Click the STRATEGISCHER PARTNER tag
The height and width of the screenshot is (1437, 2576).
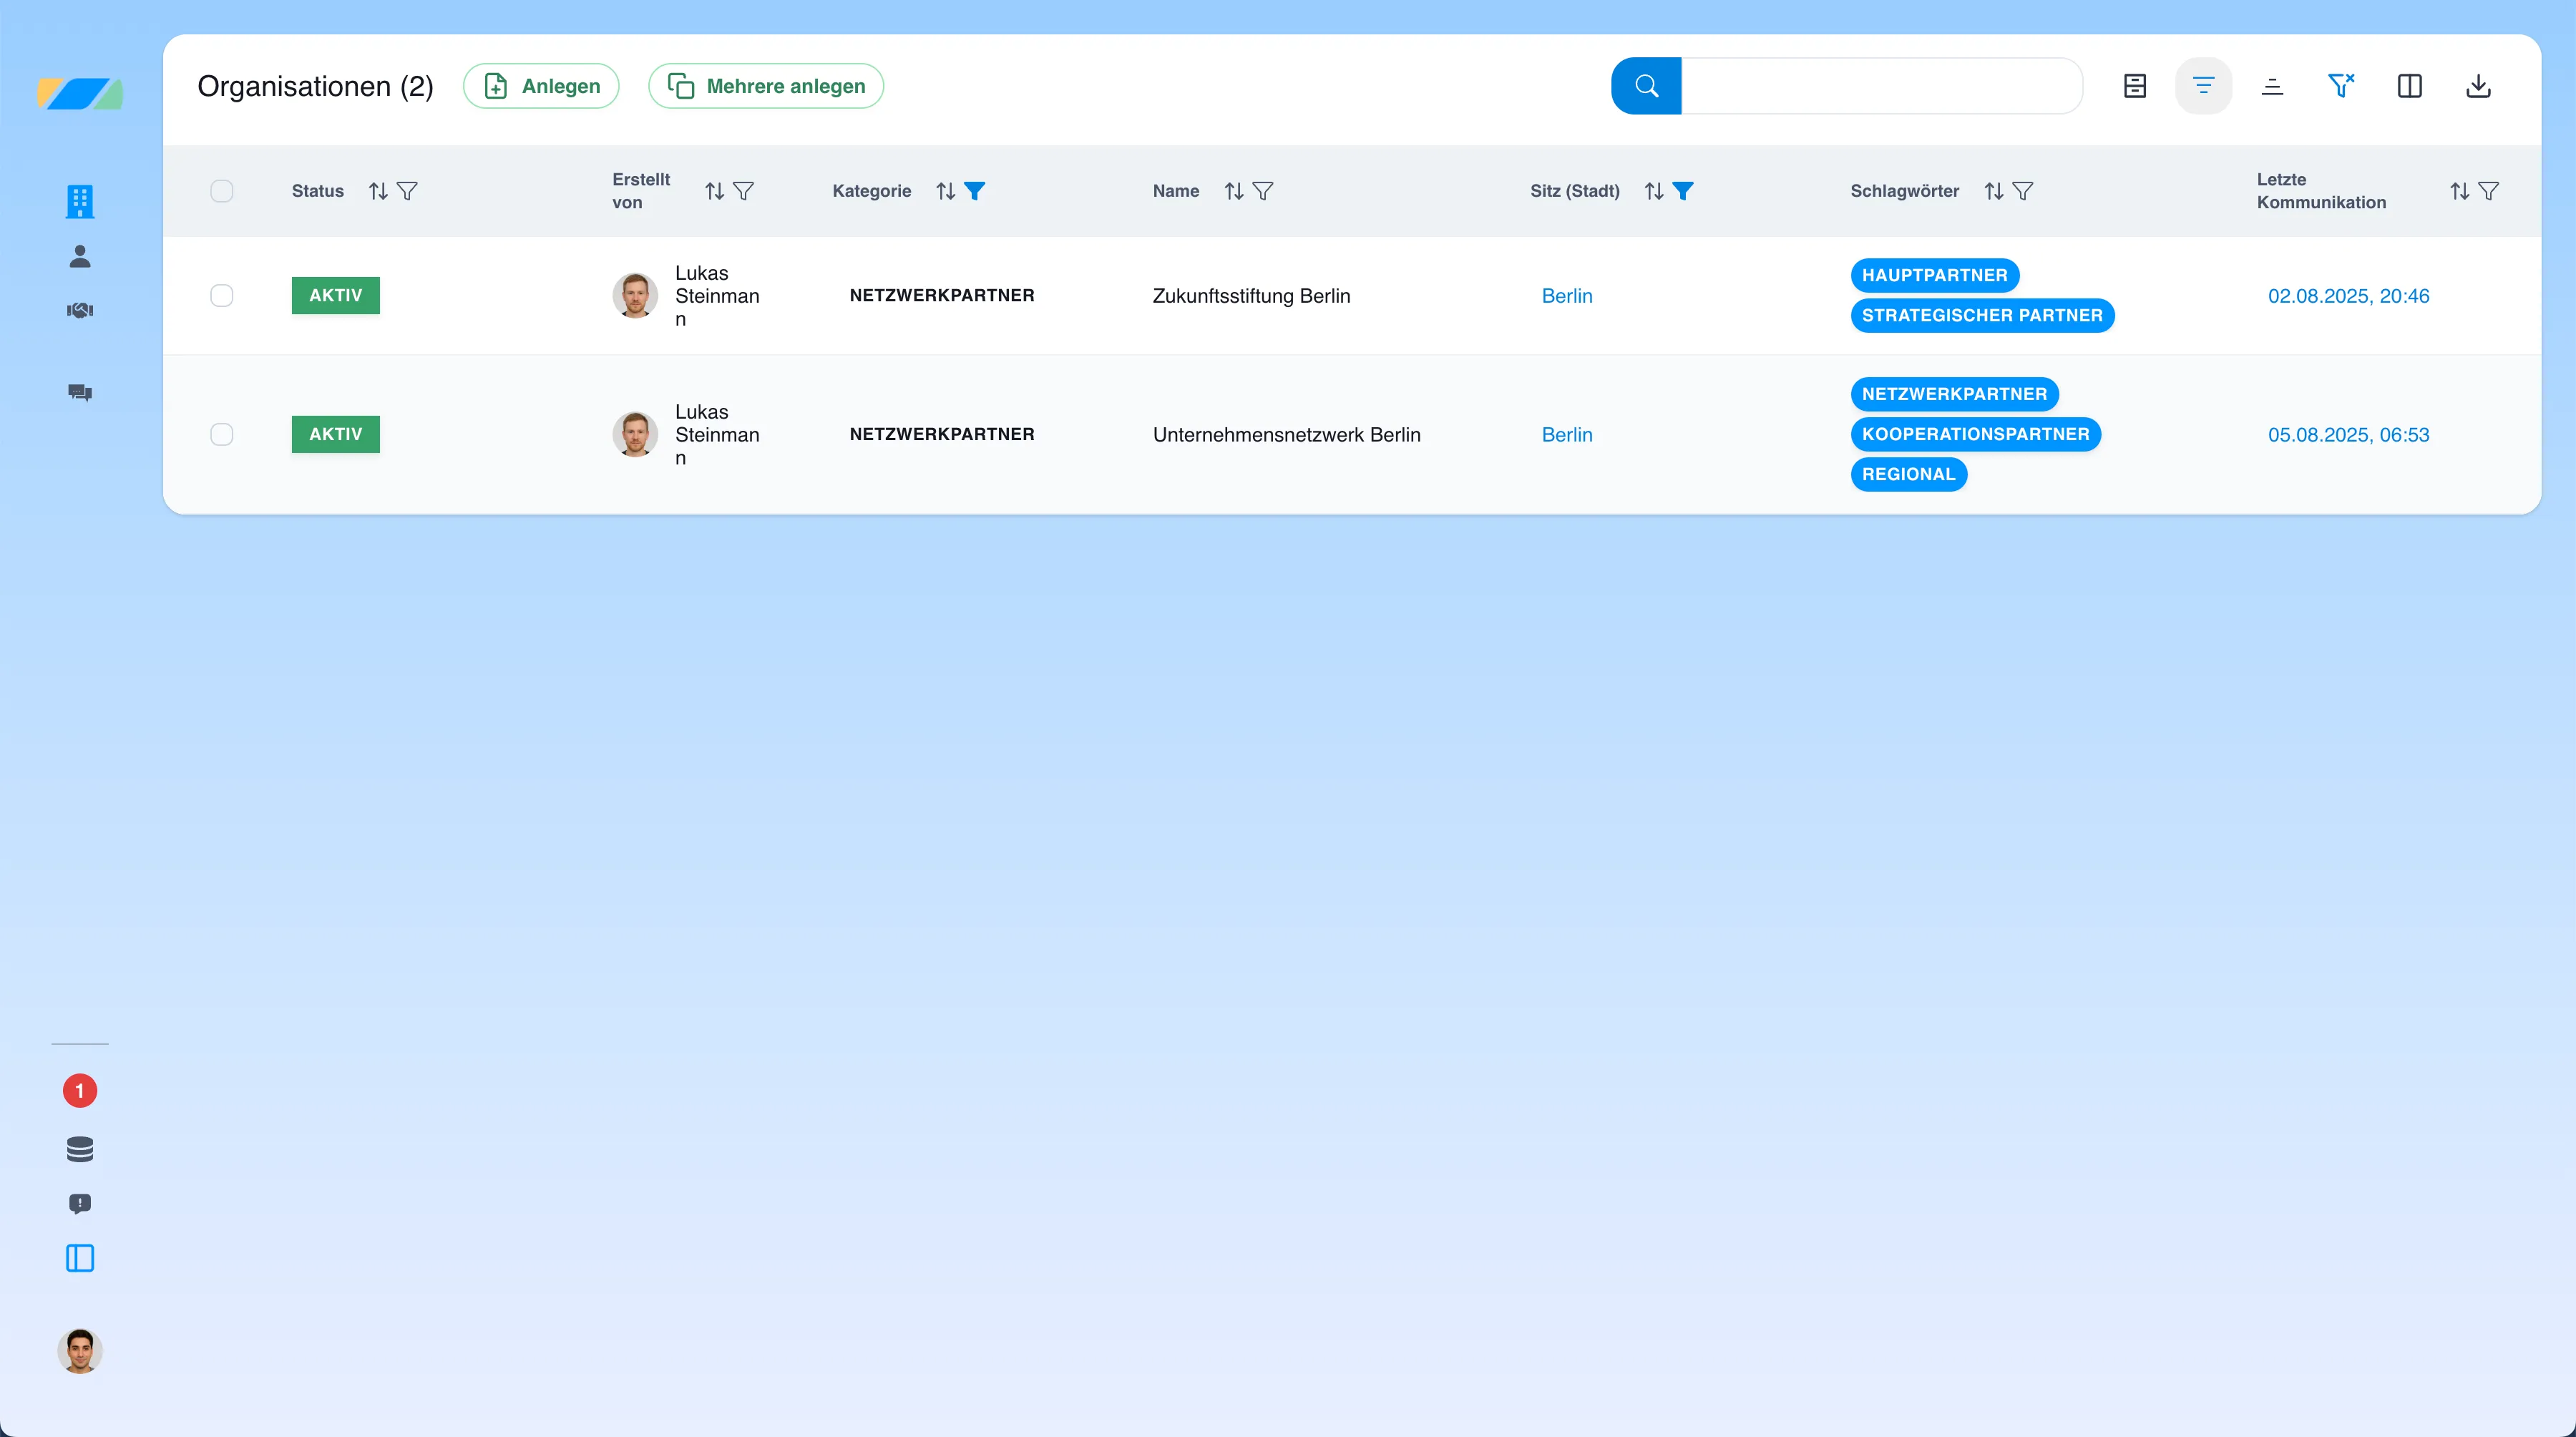1982,315
